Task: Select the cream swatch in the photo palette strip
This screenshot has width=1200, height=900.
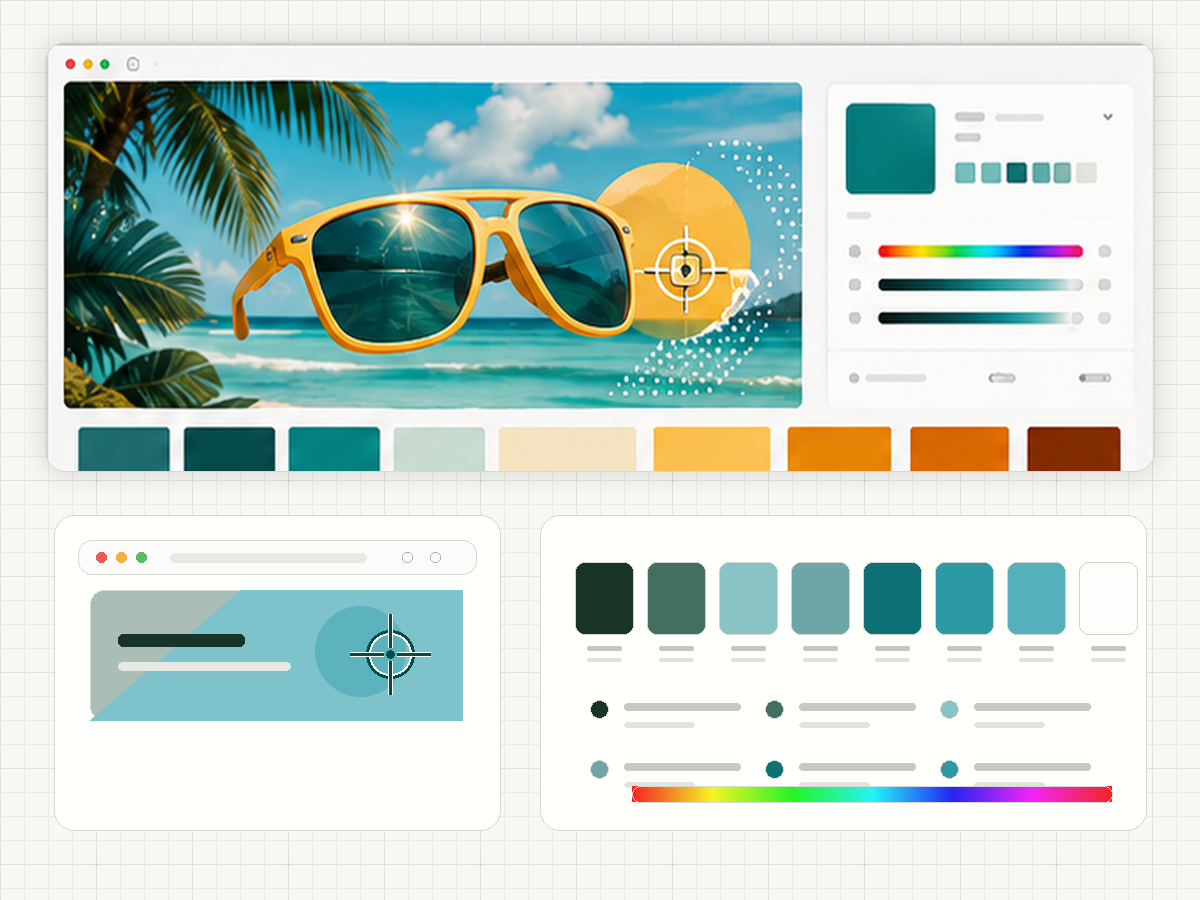Action: point(567,449)
